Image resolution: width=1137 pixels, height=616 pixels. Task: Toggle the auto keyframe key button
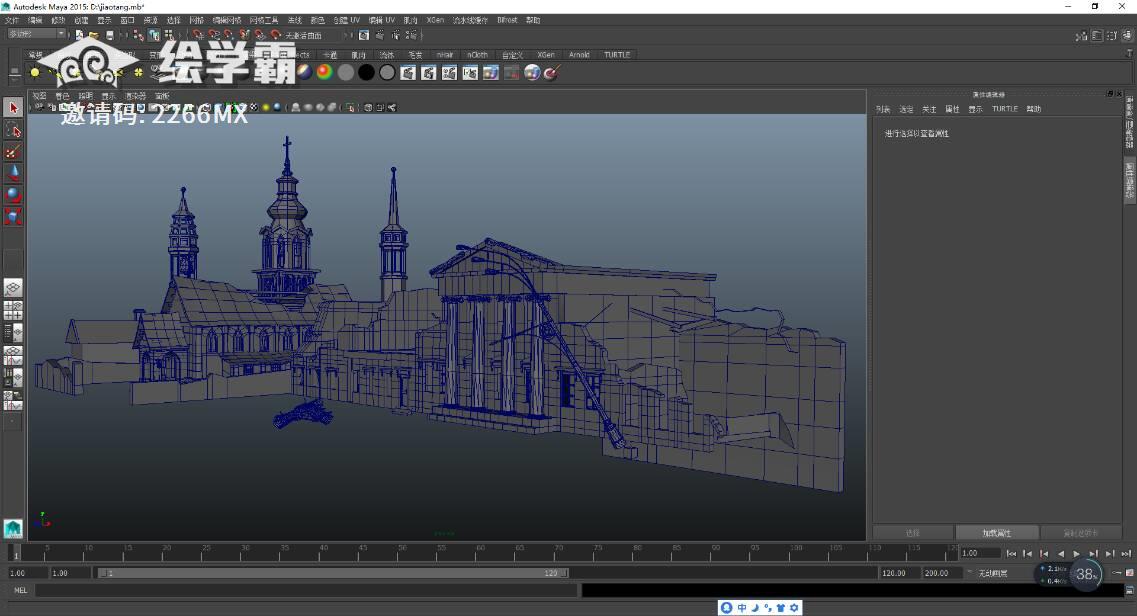1117,573
